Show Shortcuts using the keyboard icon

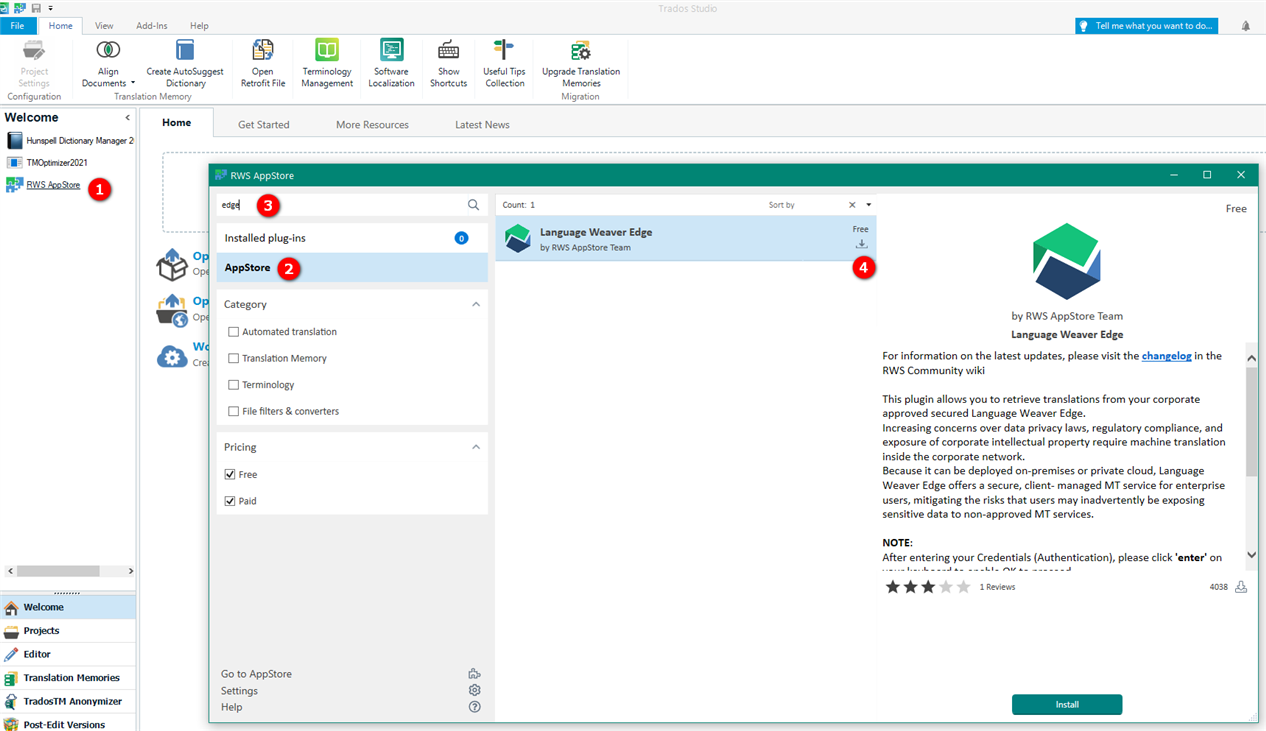[x=448, y=62]
